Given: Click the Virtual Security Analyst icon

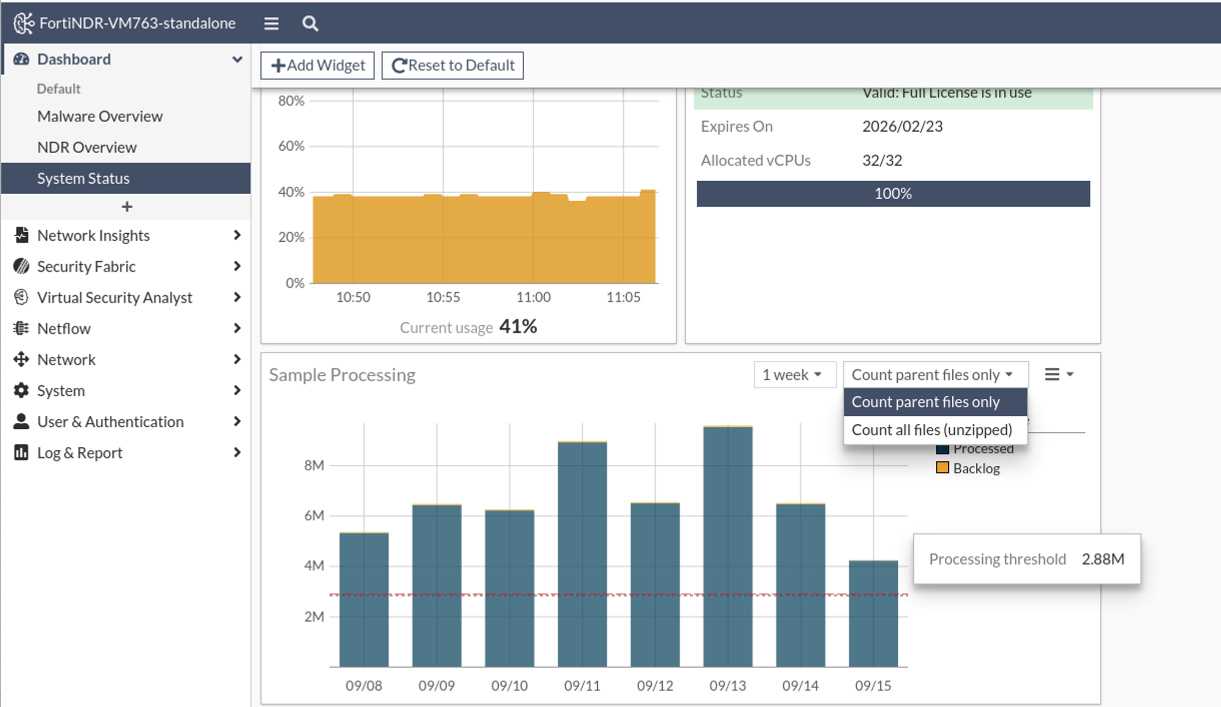Looking at the screenshot, I should pyautogui.click(x=21, y=297).
